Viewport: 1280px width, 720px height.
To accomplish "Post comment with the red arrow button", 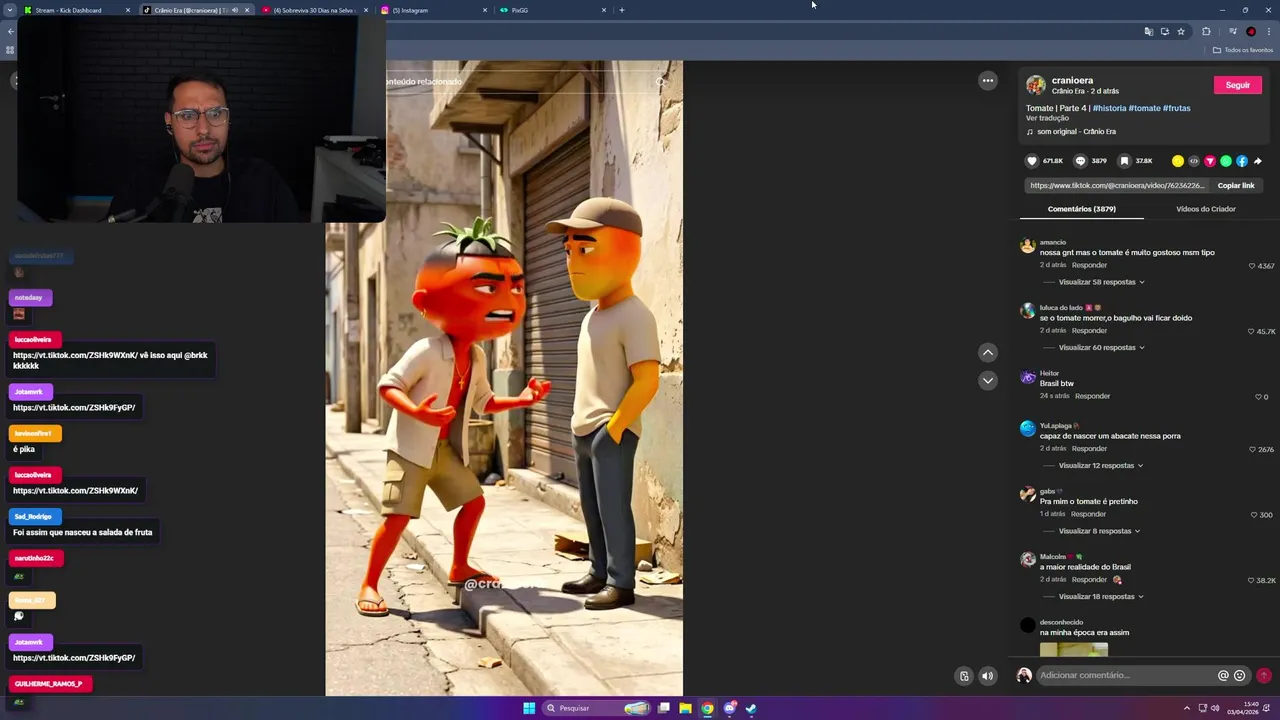I will pos(1264,675).
